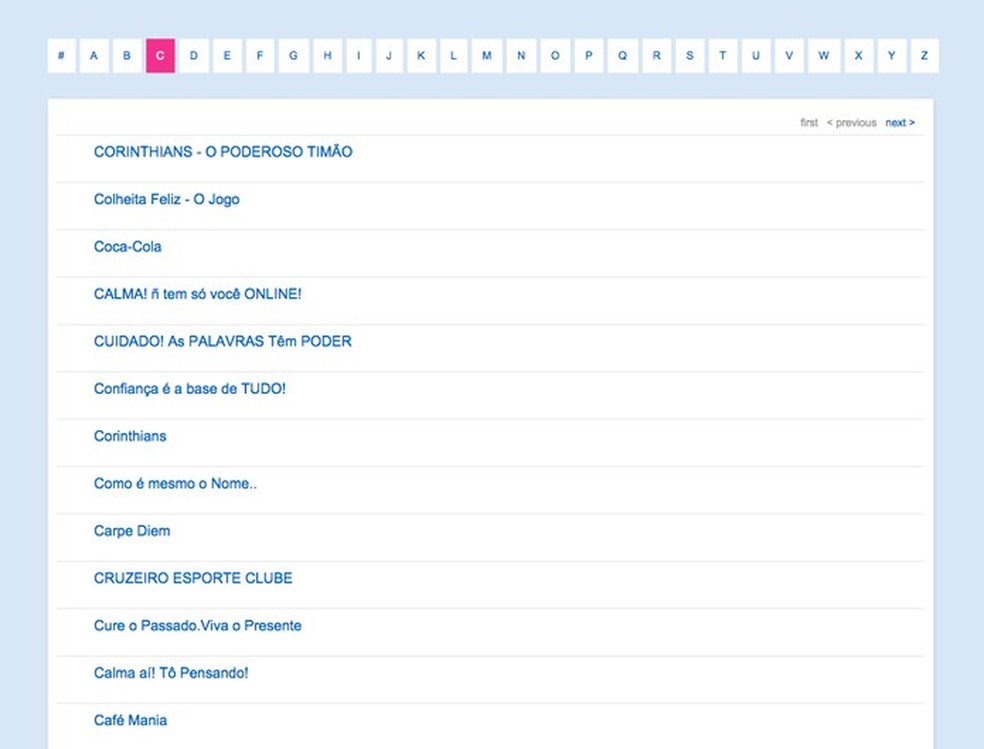Open the Carpe Diem community
This screenshot has width=984, height=749.
[132, 531]
